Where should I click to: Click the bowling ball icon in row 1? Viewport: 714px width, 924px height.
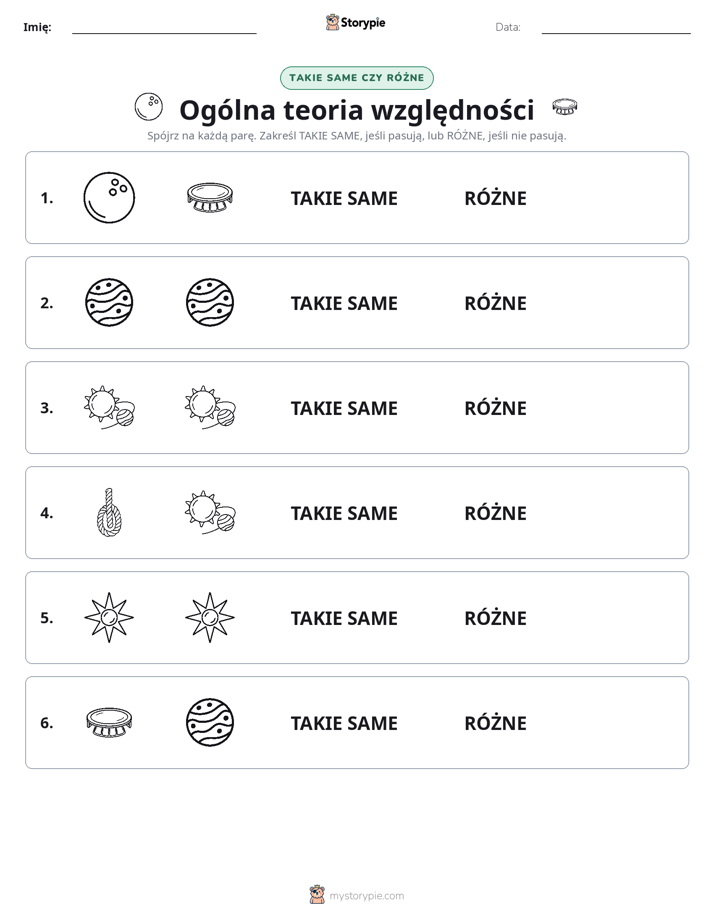(109, 198)
